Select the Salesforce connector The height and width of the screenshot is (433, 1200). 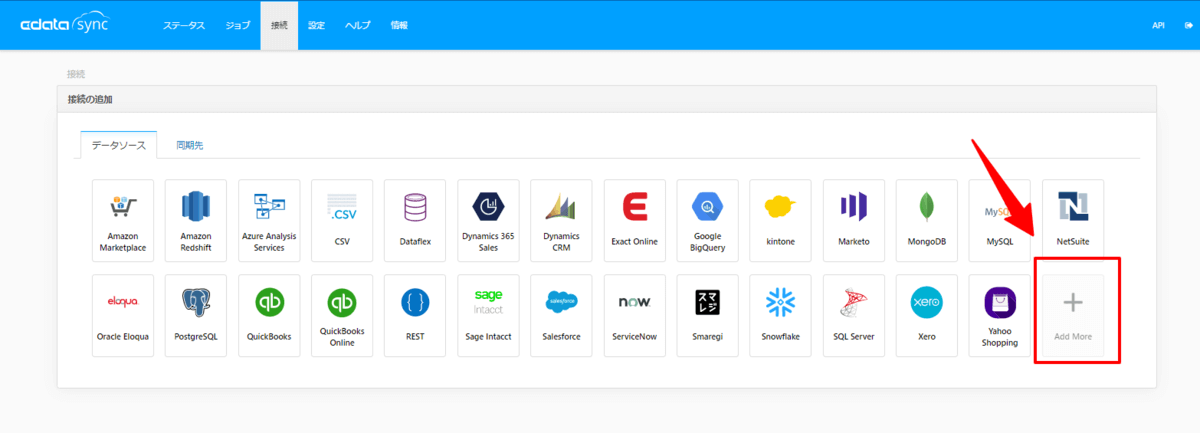coord(561,315)
